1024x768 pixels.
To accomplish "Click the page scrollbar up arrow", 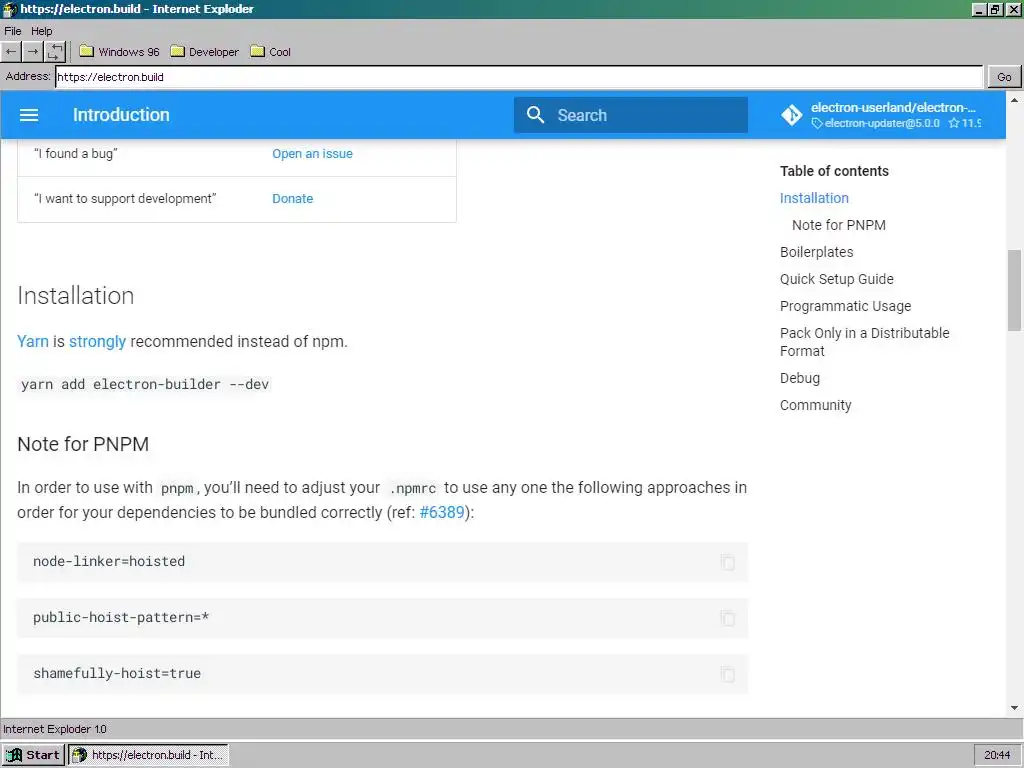I will click(1014, 100).
